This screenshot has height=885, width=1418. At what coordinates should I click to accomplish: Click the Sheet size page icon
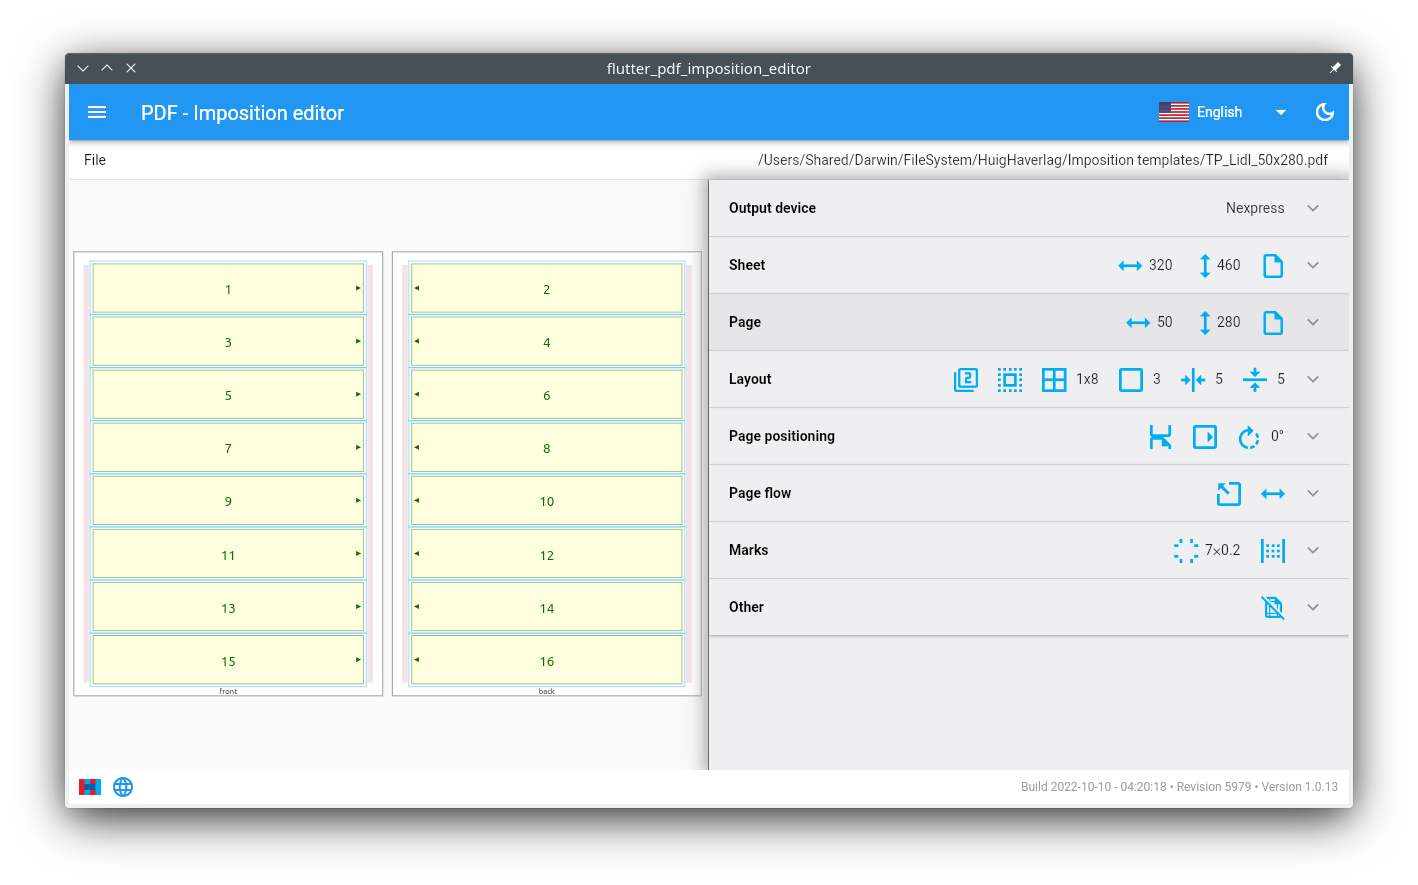click(x=1272, y=266)
